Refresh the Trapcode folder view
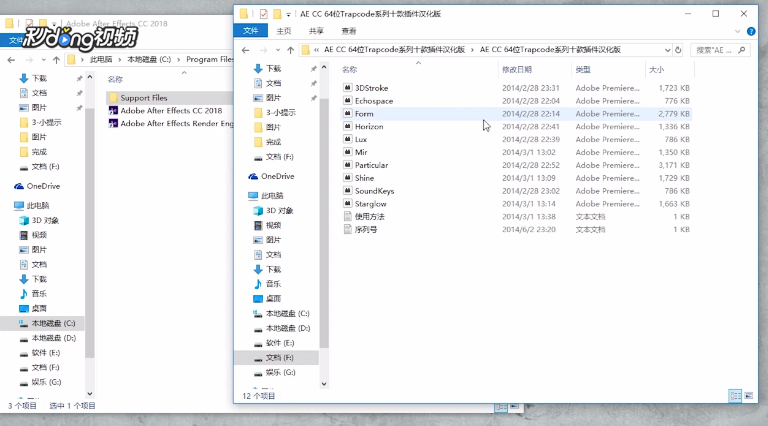768x426 pixels. tap(678, 50)
